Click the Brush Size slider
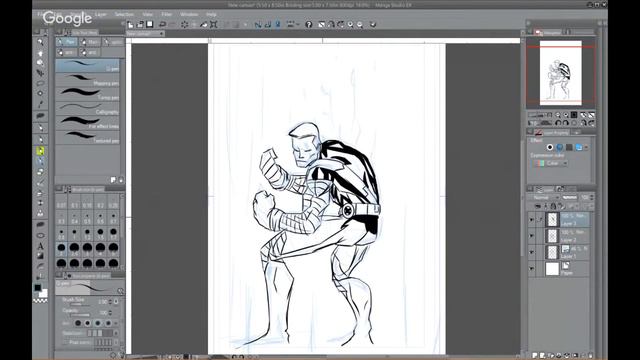The height and width of the screenshot is (360, 640). [80, 304]
